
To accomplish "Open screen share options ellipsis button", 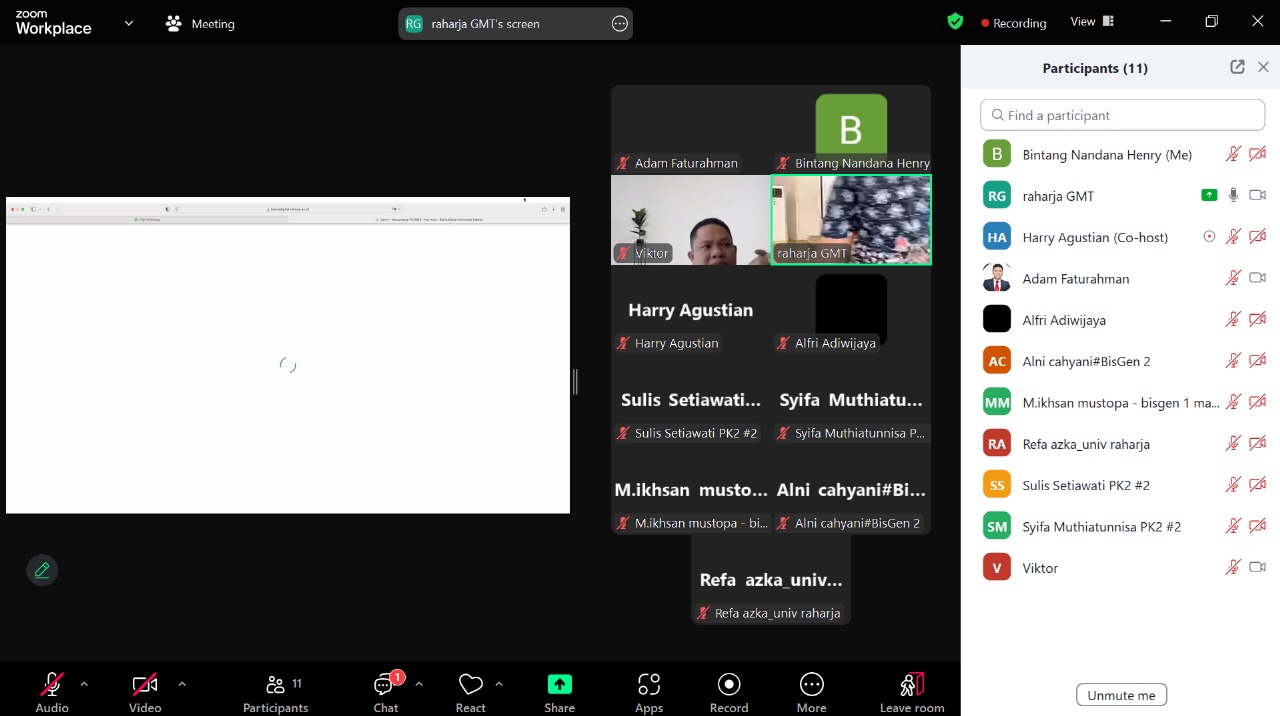I will 620,23.
